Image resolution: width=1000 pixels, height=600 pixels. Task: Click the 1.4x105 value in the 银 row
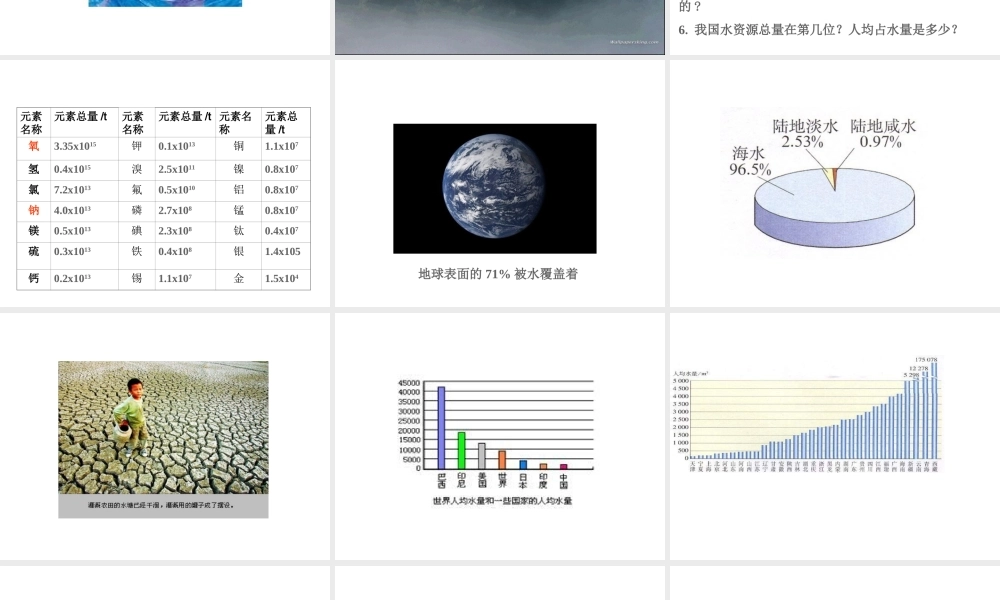pos(283,251)
